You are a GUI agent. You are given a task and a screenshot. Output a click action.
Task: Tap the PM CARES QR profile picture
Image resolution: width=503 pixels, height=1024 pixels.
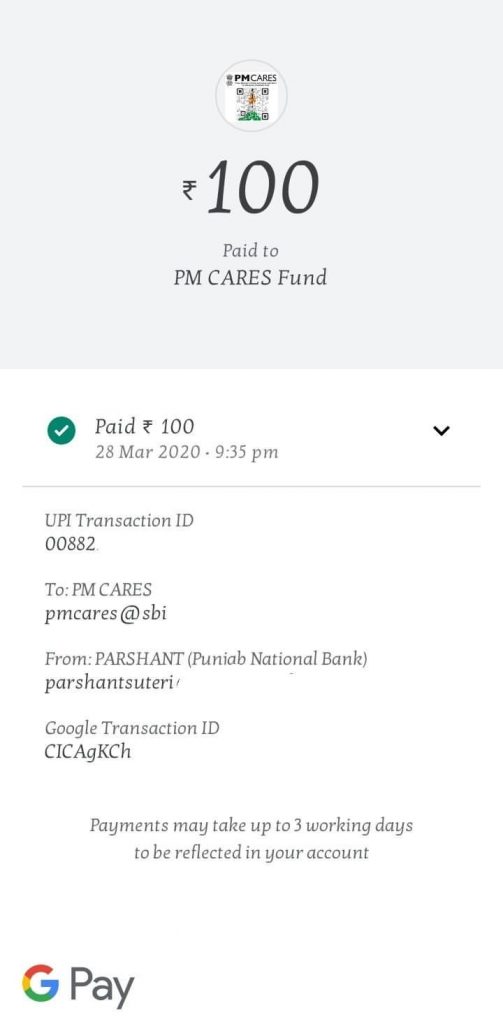pos(251,96)
